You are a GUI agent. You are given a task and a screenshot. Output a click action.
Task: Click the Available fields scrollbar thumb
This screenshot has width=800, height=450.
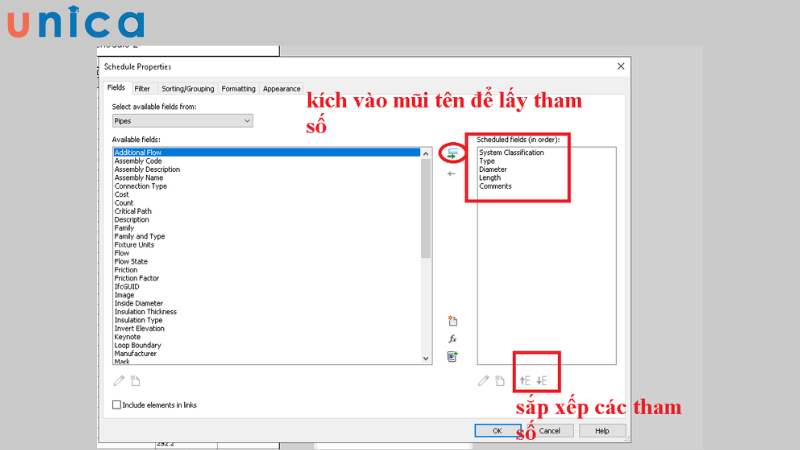[x=426, y=208]
